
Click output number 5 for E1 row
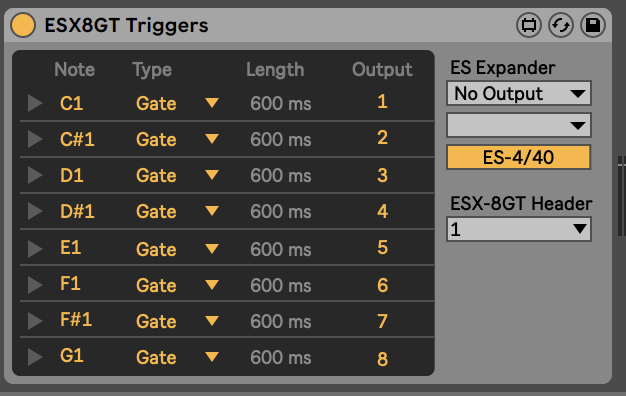click(x=382, y=248)
